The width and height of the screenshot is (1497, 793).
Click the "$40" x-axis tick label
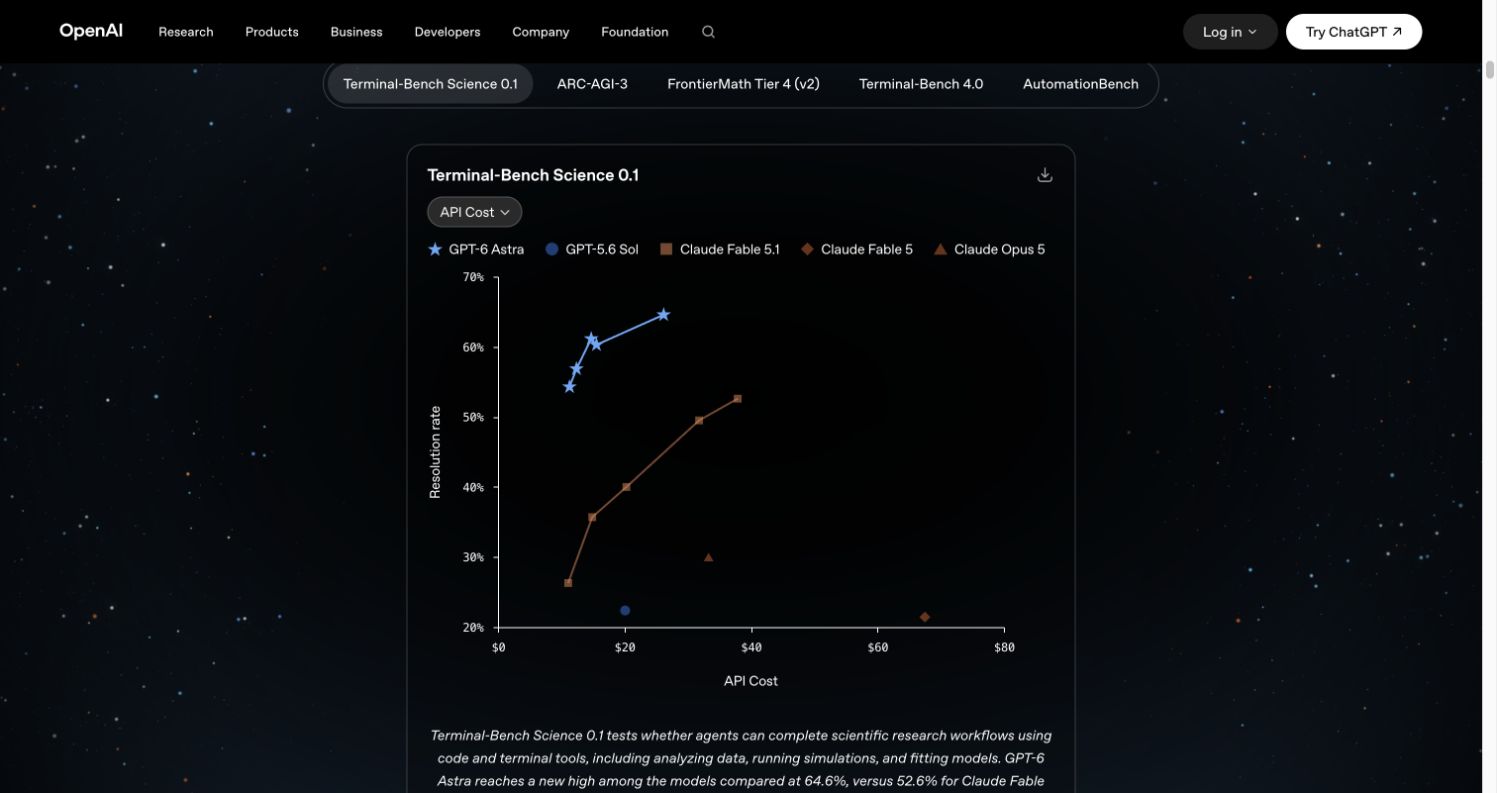click(751, 647)
